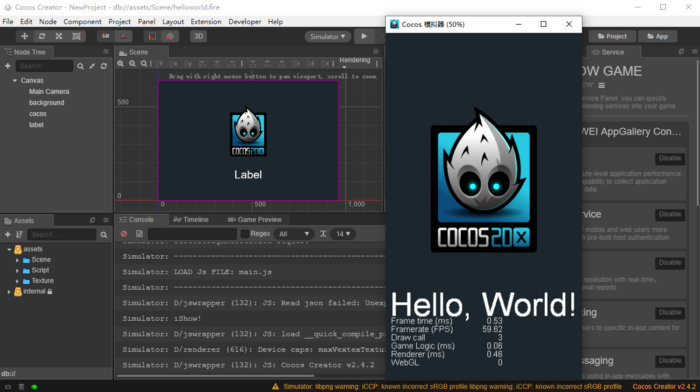700x392 pixels.
Task: Refresh the Node Tree
Action: click(x=104, y=66)
